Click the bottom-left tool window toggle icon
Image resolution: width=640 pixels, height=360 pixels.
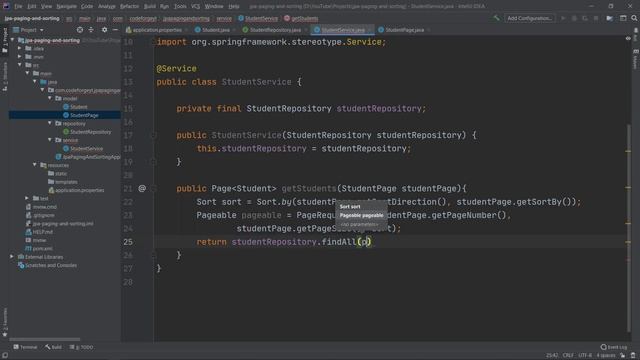click(4, 355)
